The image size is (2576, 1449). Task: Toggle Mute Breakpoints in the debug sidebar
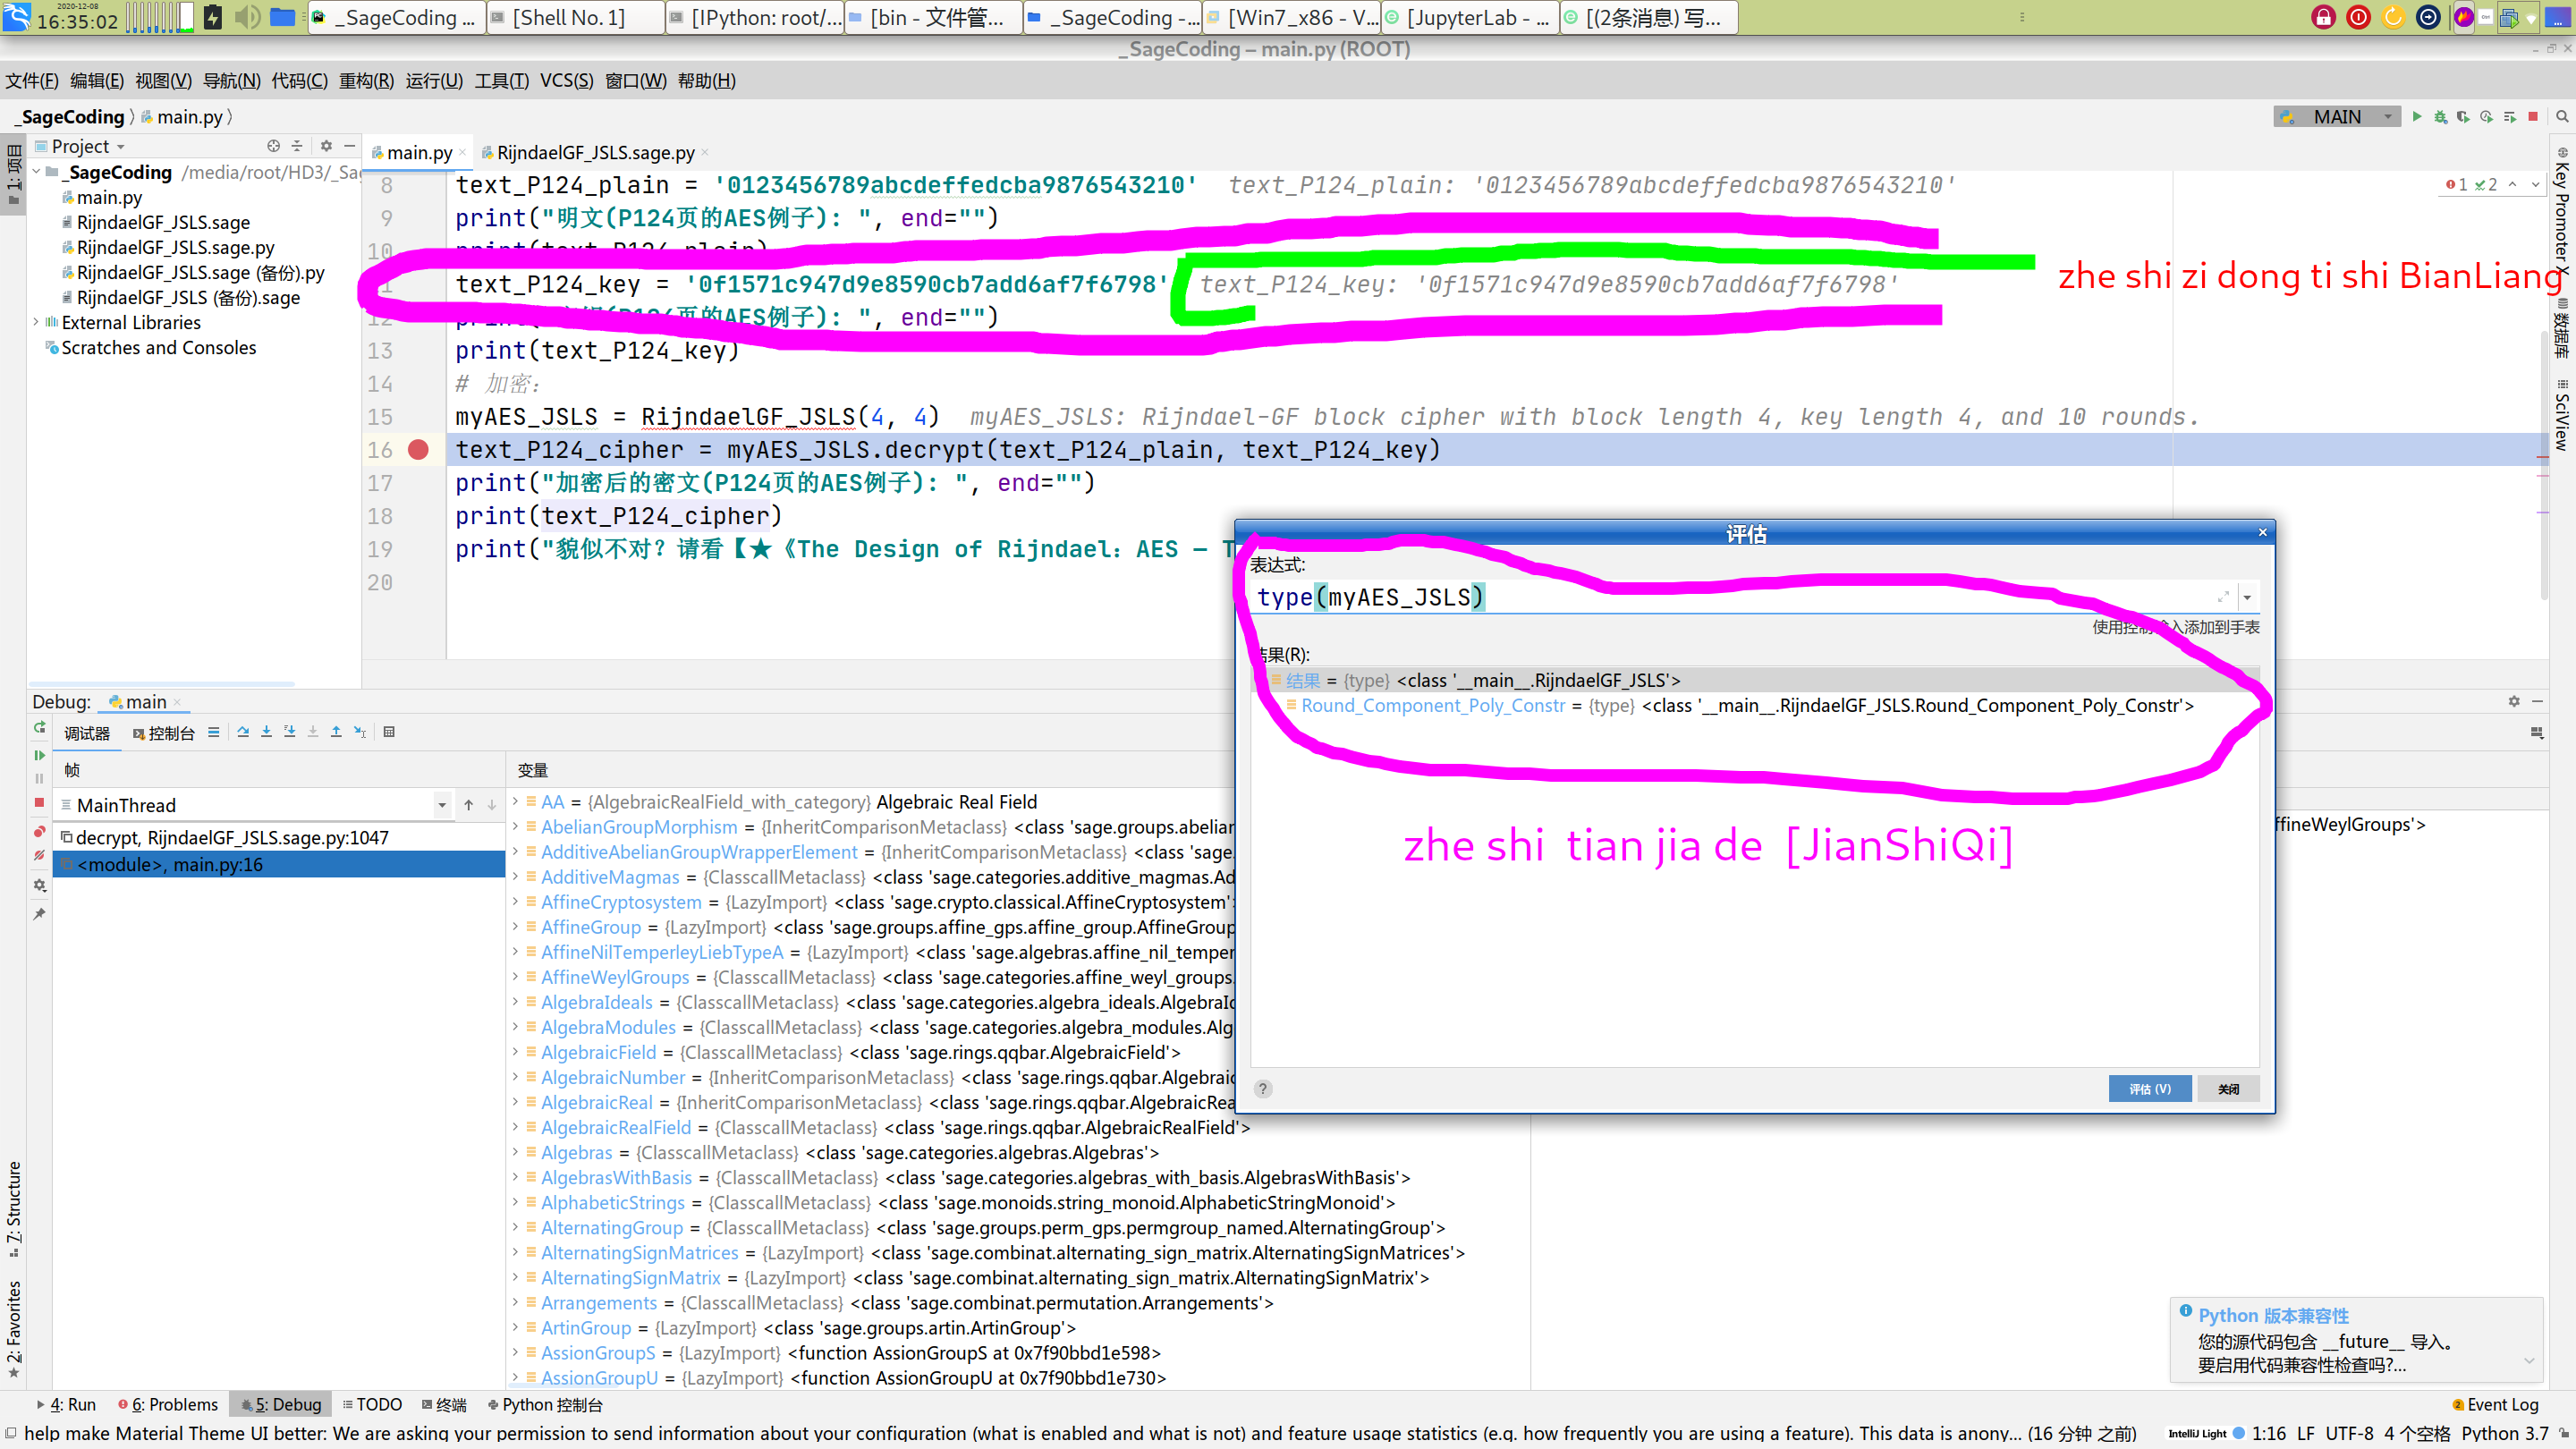(39, 856)
